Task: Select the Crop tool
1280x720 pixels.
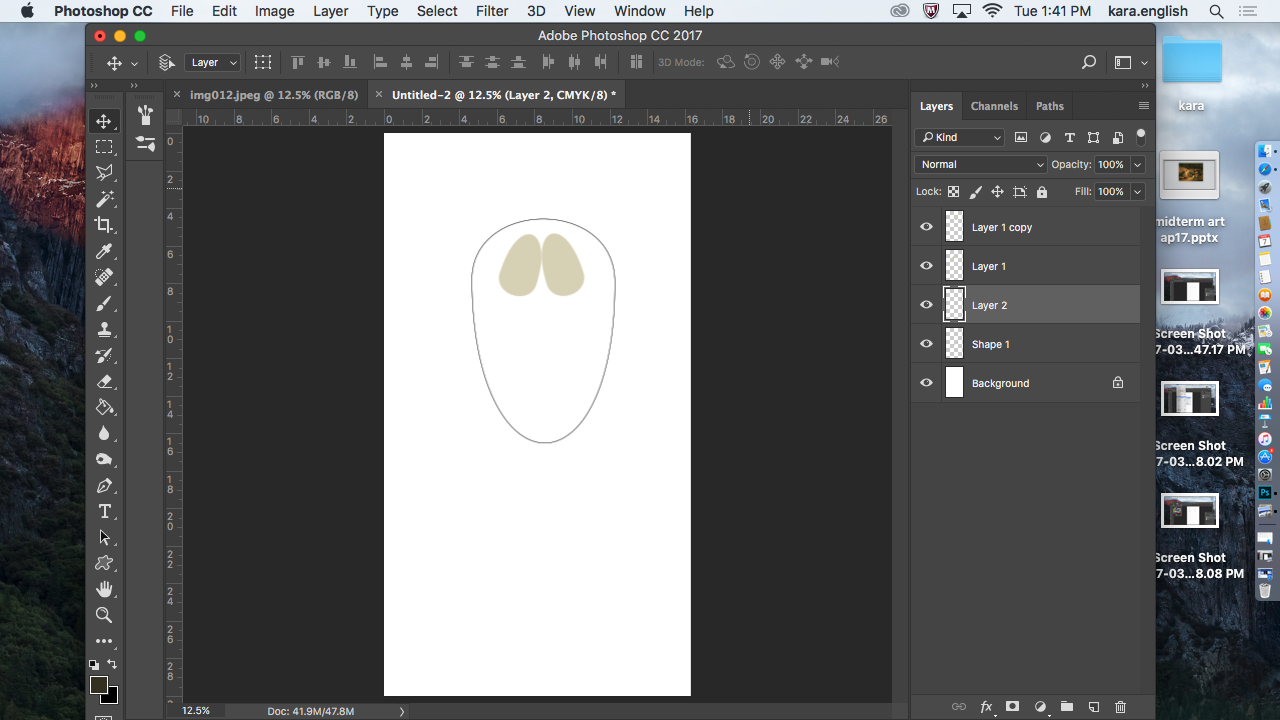Action: (x=104, y=225)
